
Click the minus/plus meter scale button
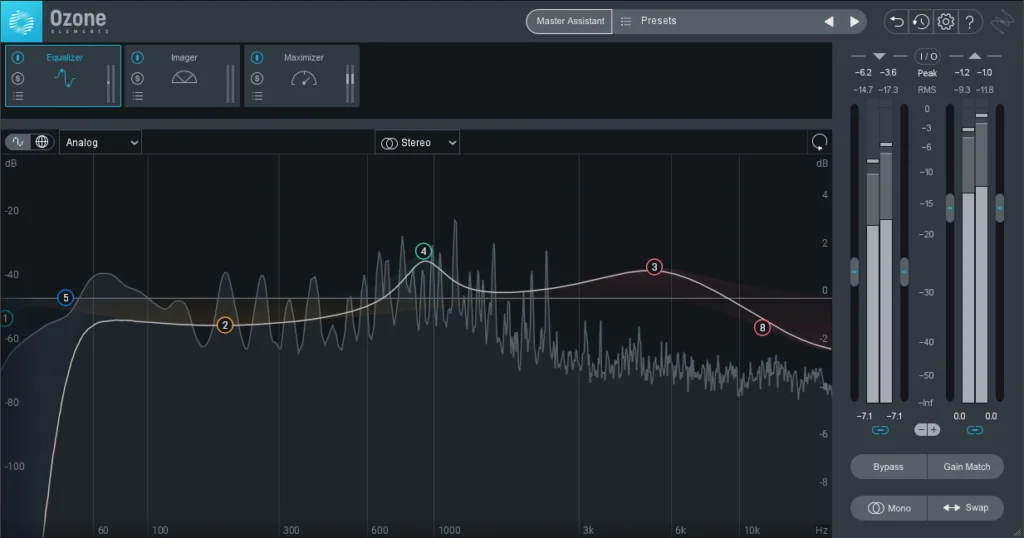(x=927, y=430)
